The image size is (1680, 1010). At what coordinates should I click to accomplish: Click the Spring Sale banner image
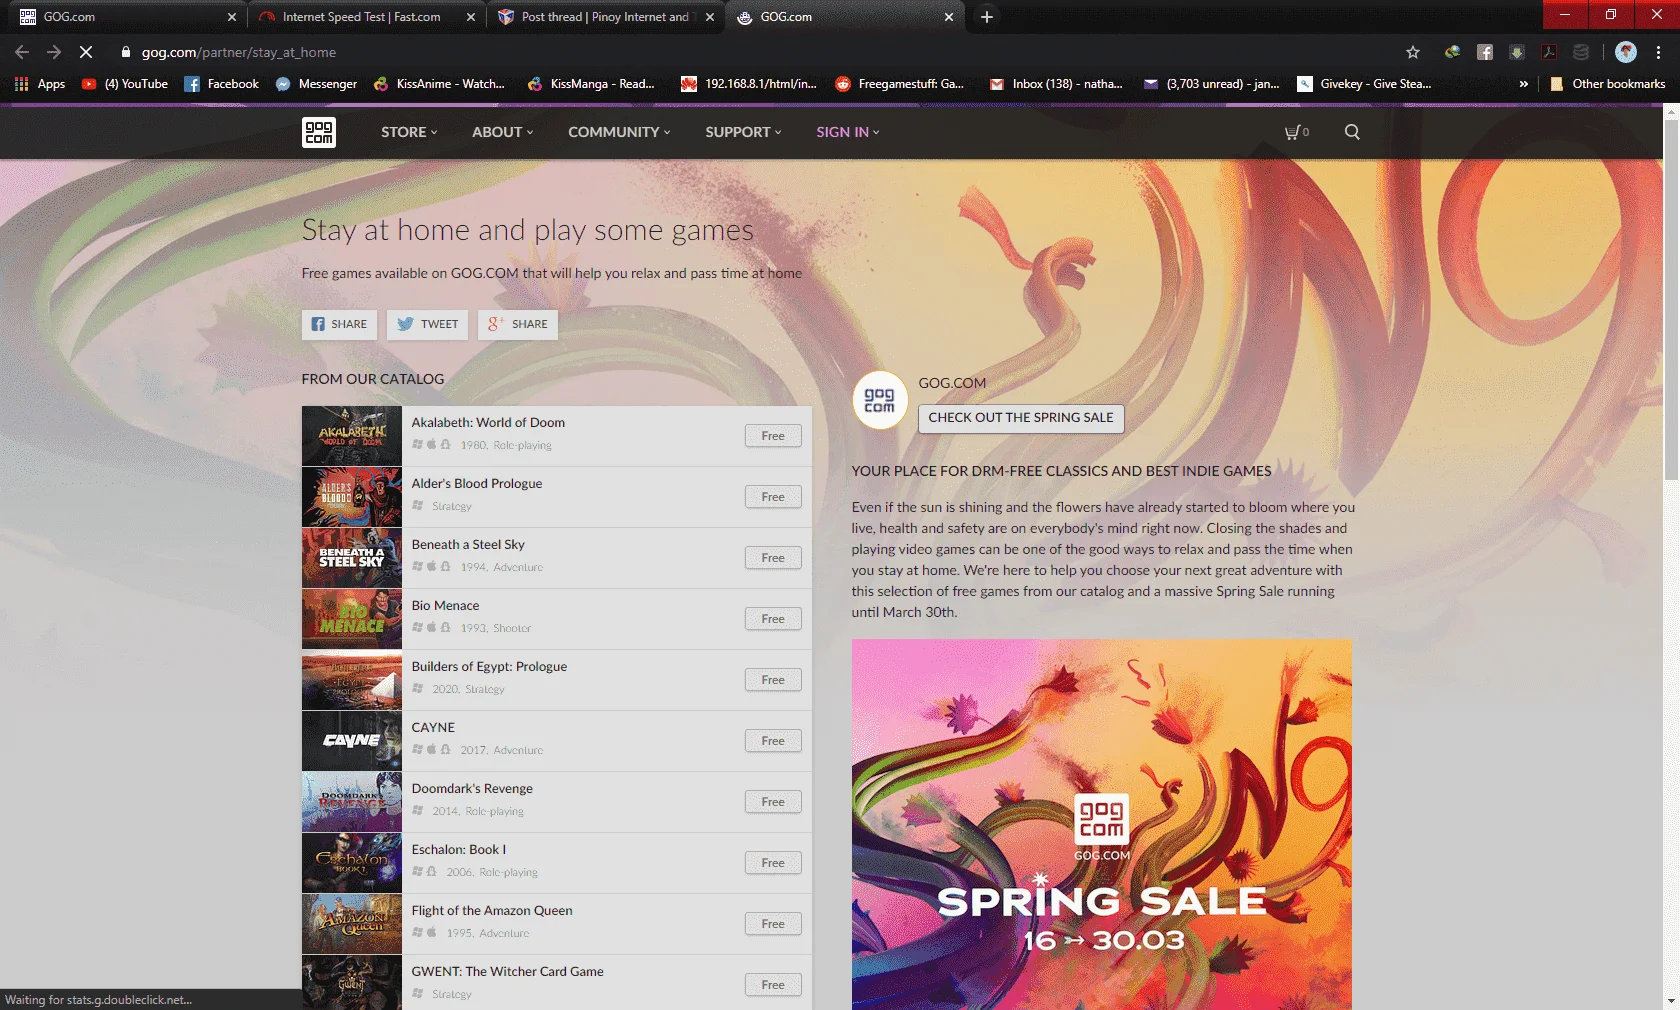(1102, 824)
